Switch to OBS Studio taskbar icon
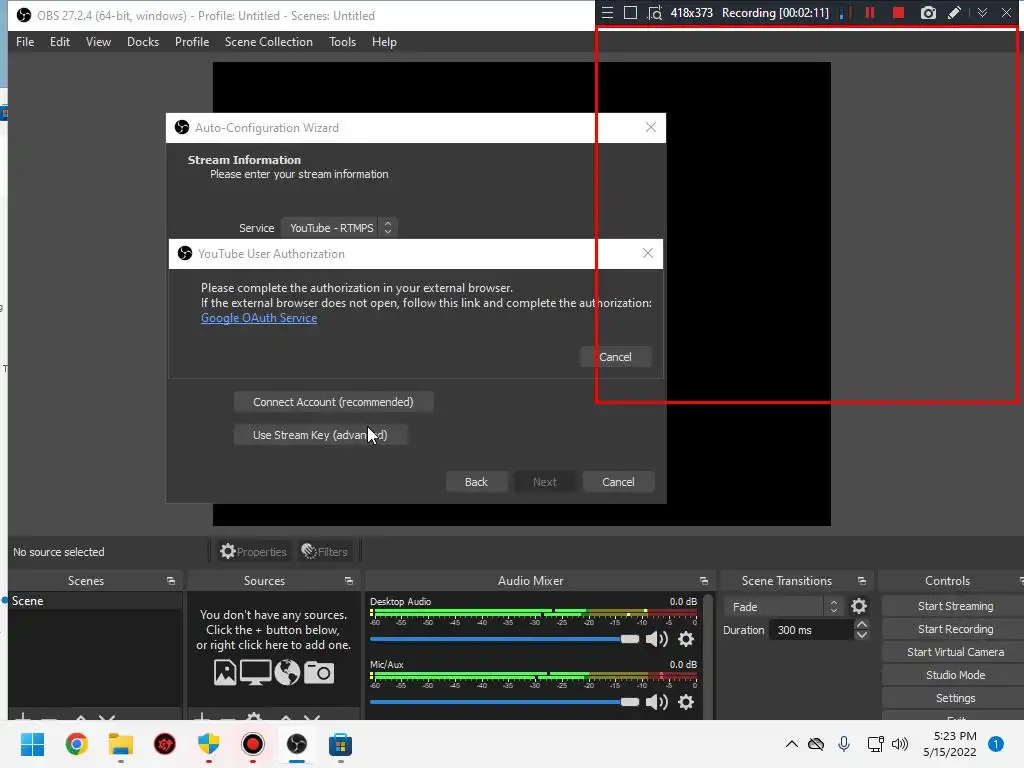This screenshot has height=768, width=1024. 296,744
